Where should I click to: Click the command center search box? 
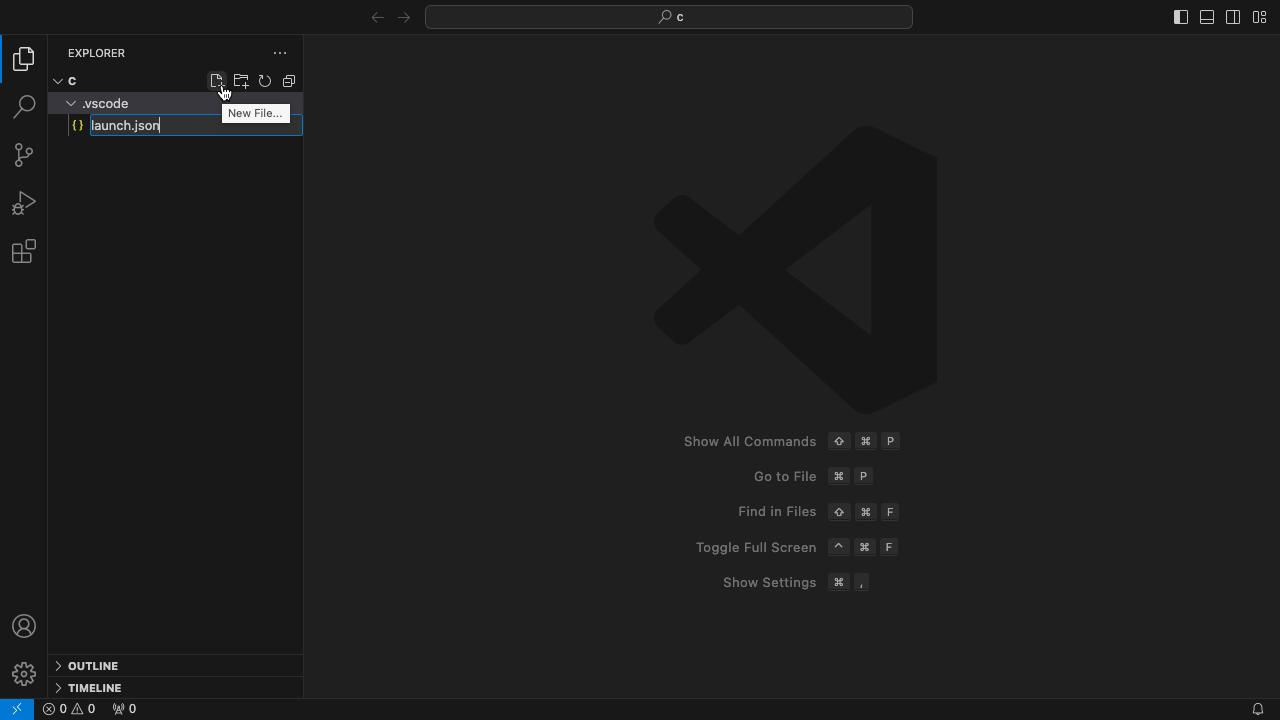[669, 17]
